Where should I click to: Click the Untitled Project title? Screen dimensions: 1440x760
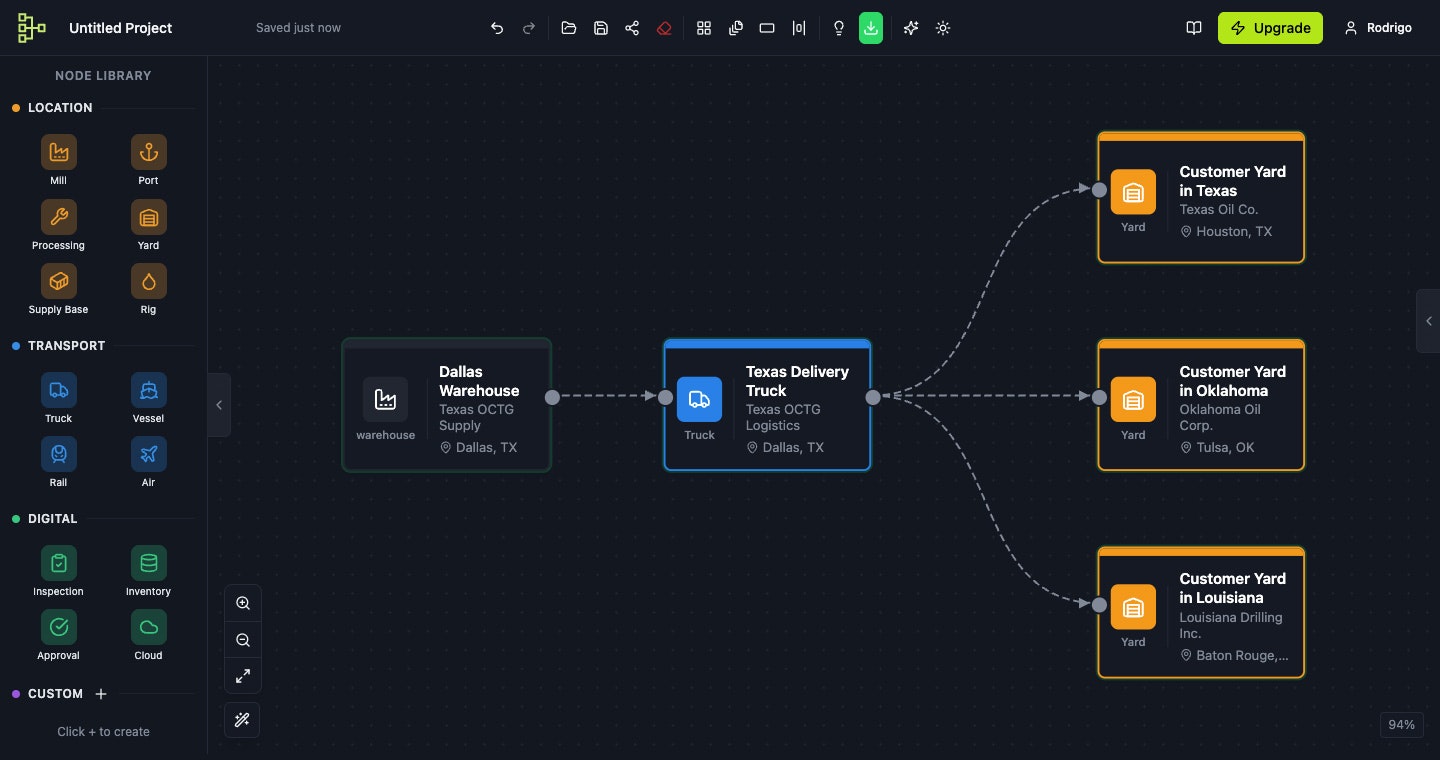pos(120,28)
